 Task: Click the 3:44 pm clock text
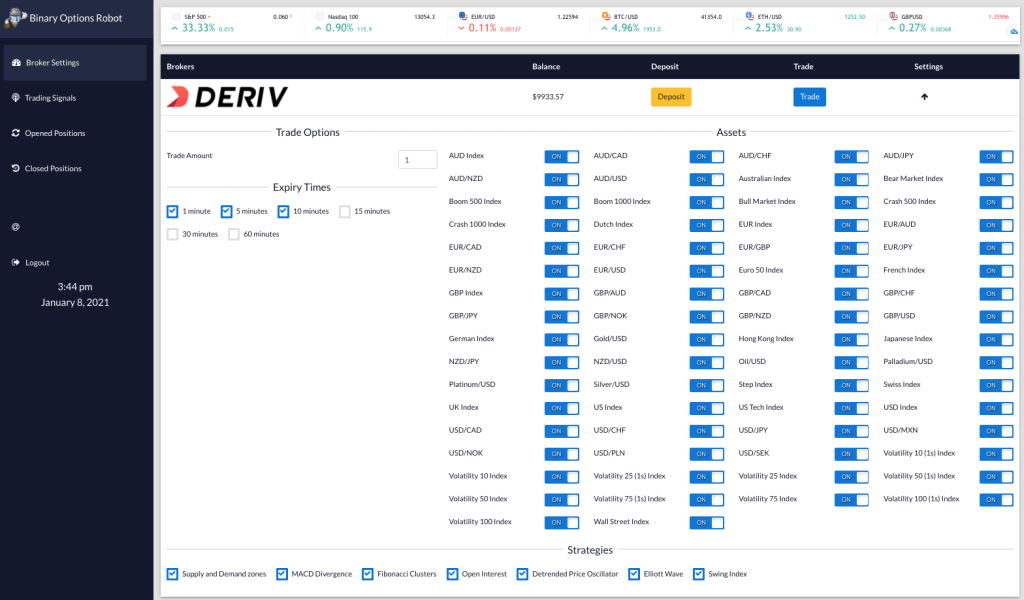point(75,287)
